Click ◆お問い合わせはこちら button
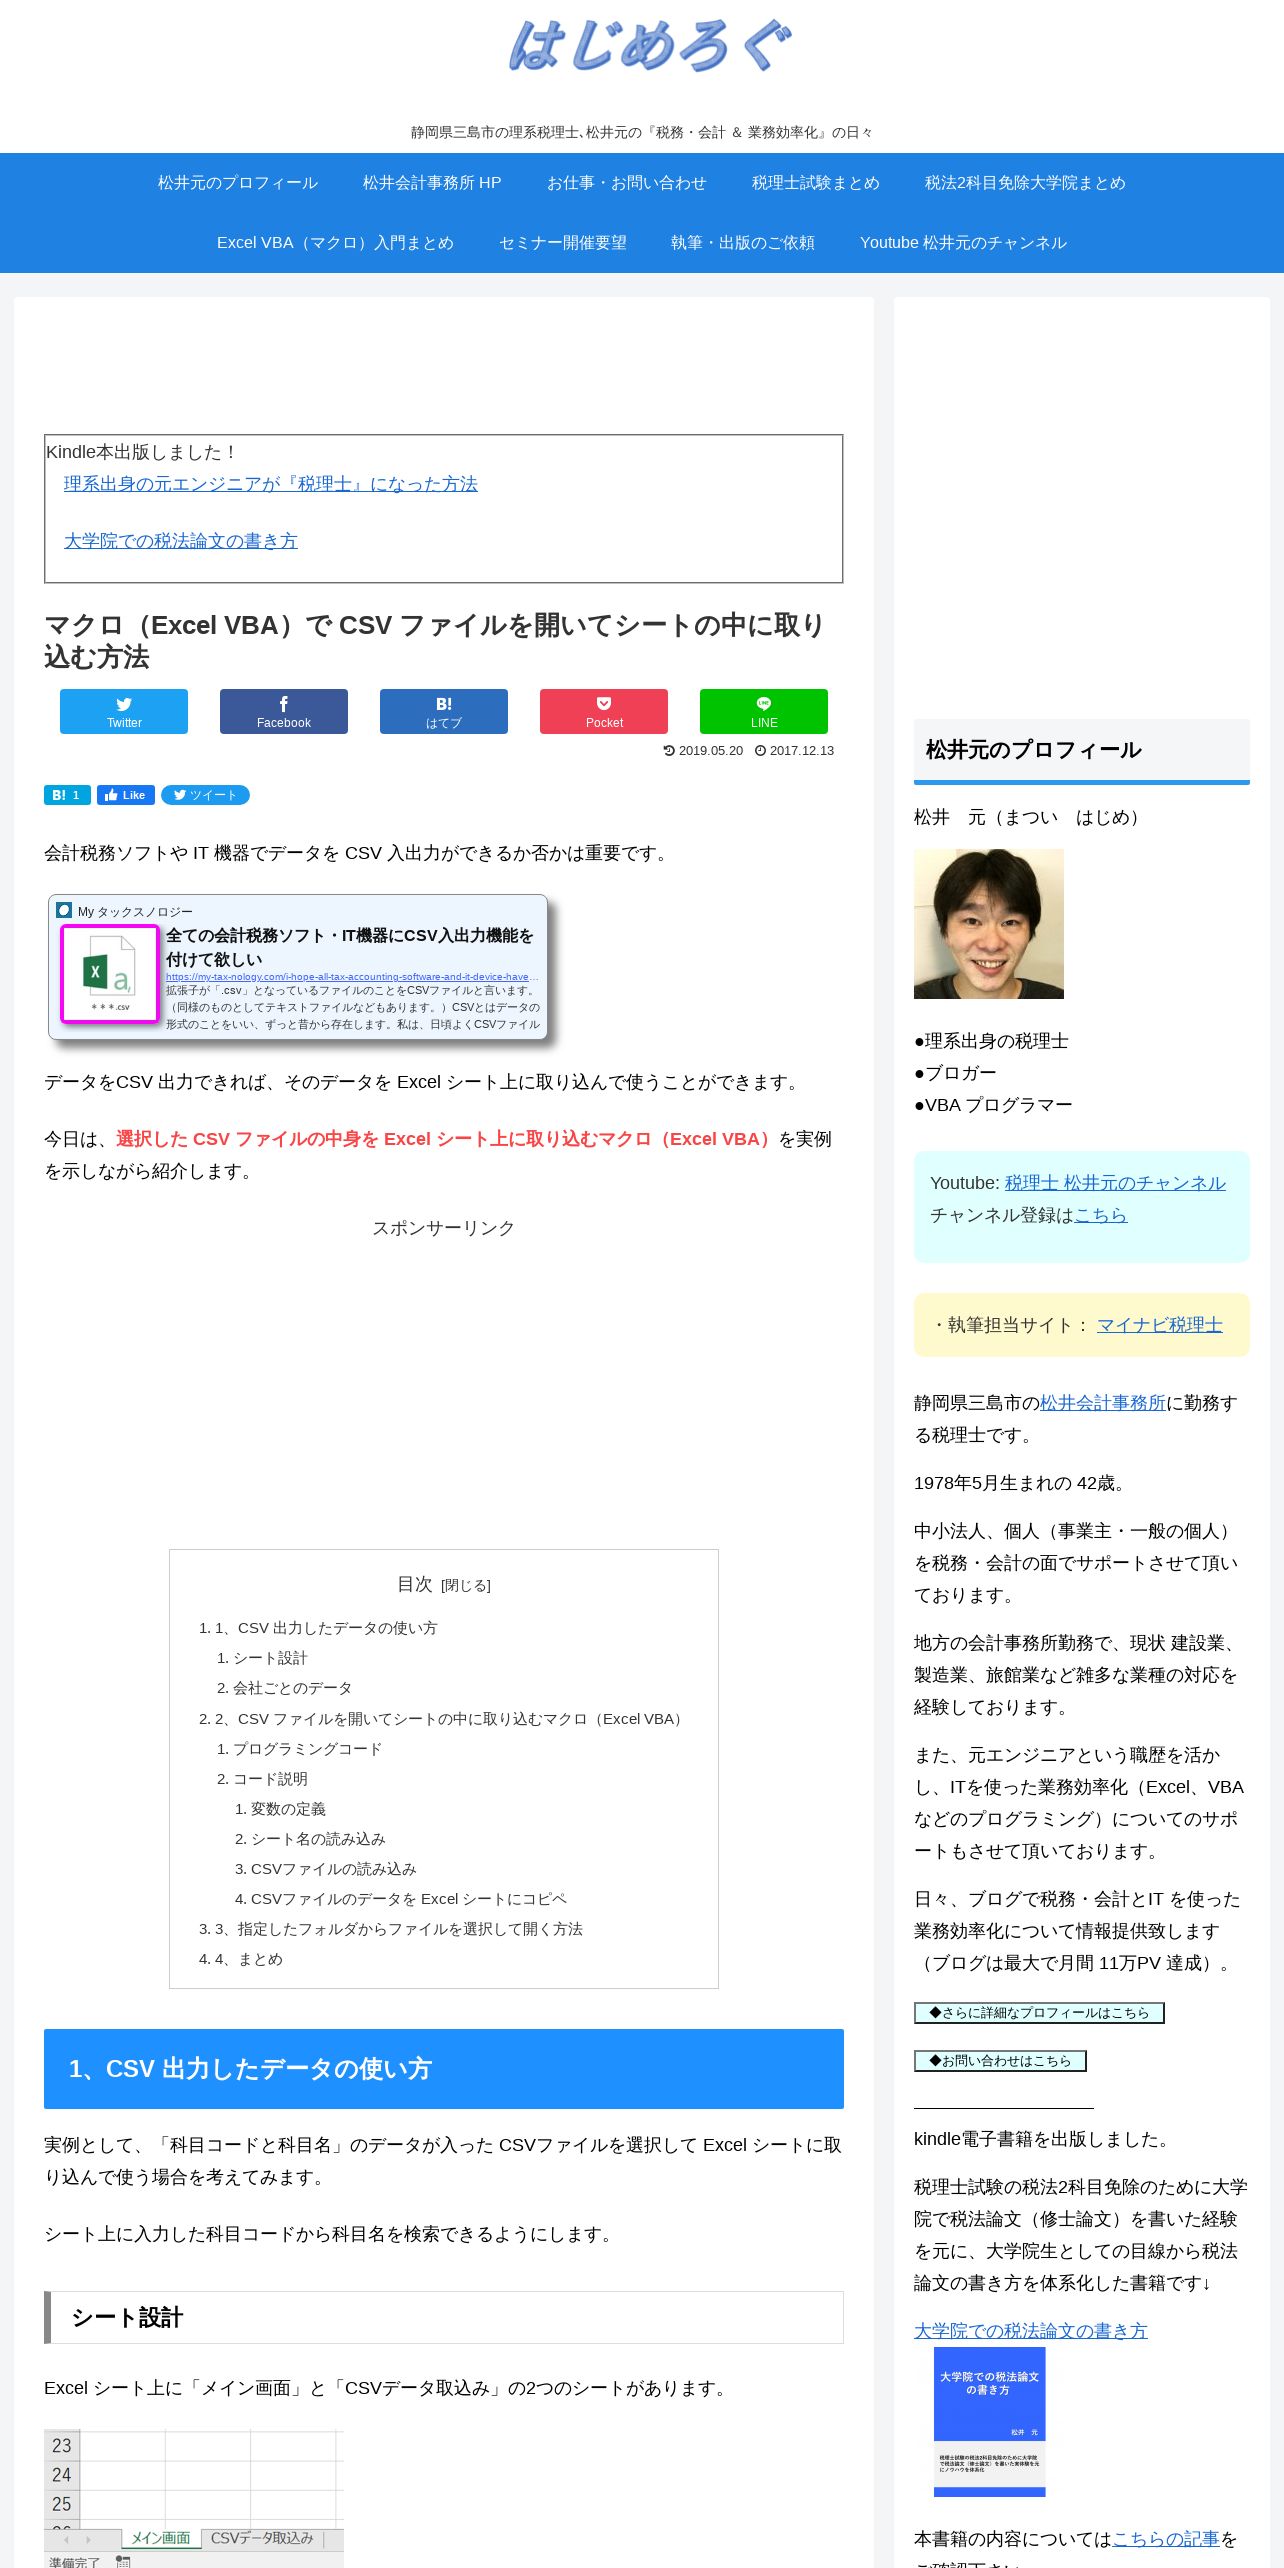This screenshot has width=1284, height=2568. [1000, 2061]
